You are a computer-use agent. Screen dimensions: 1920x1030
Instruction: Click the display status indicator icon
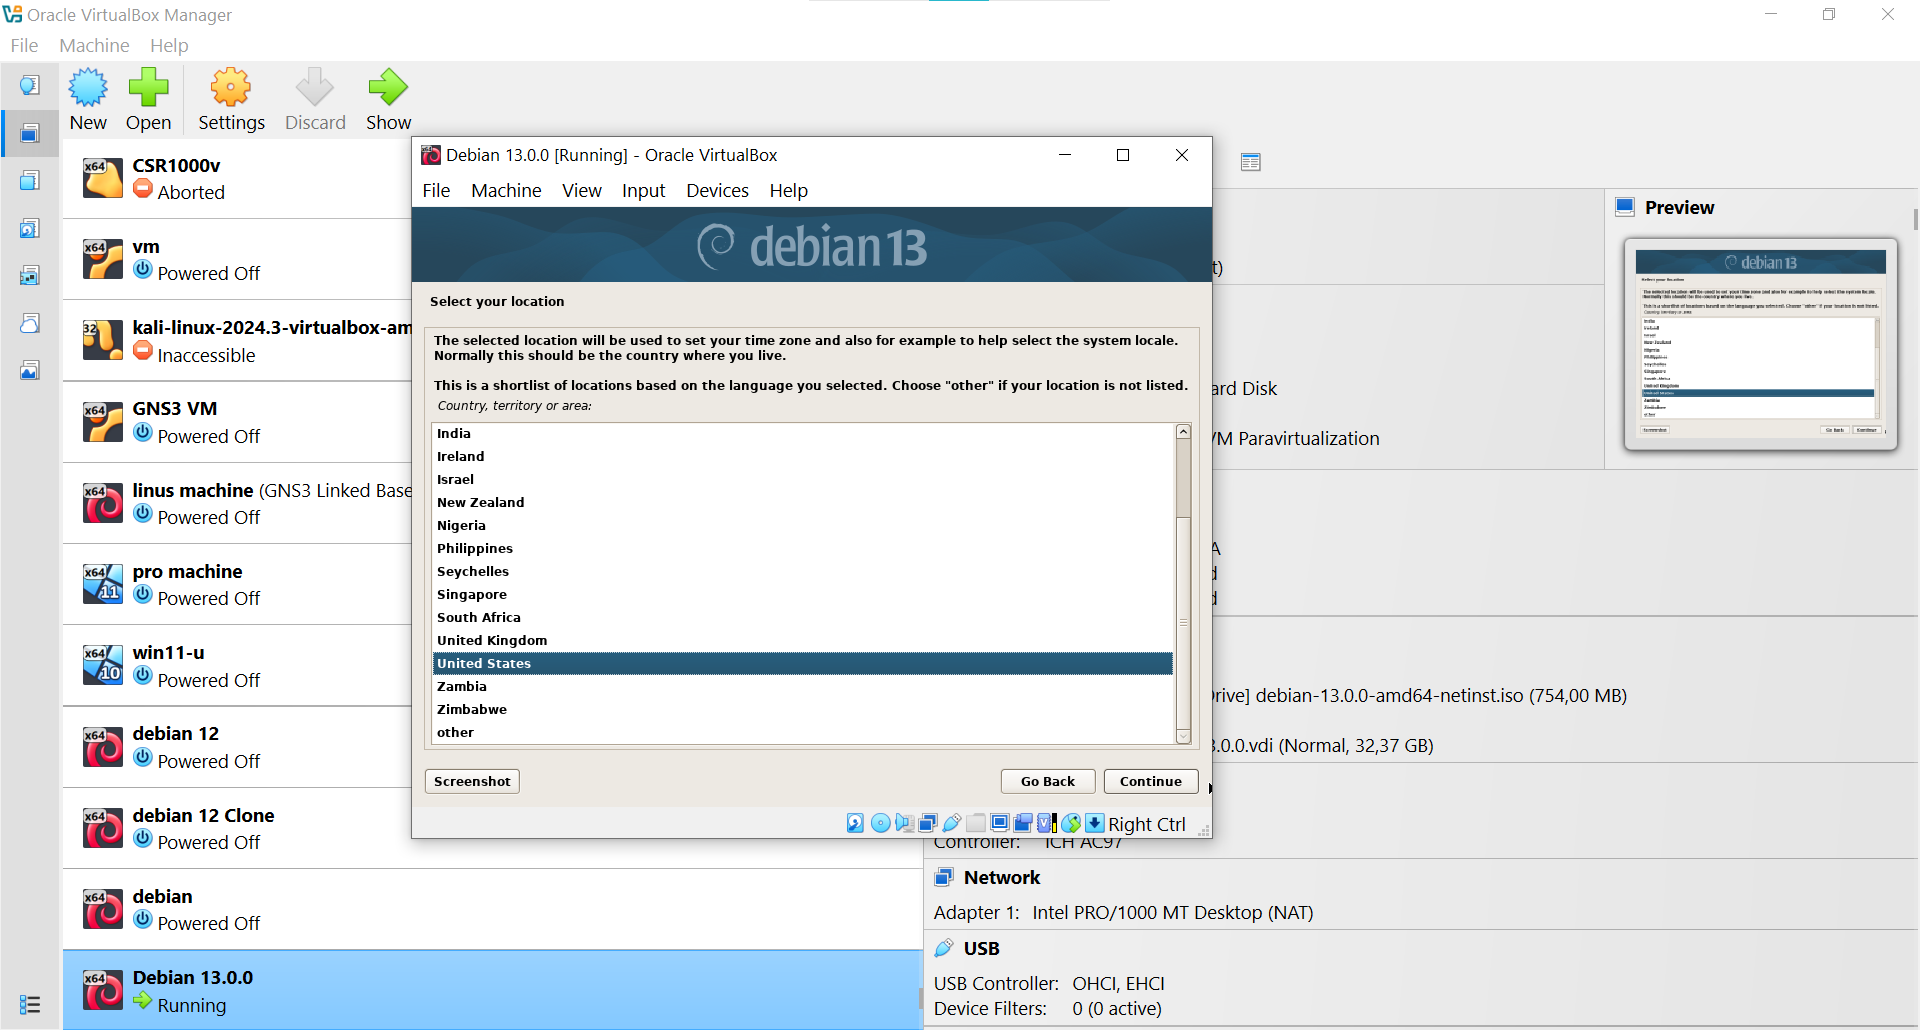click(1000, 823)
